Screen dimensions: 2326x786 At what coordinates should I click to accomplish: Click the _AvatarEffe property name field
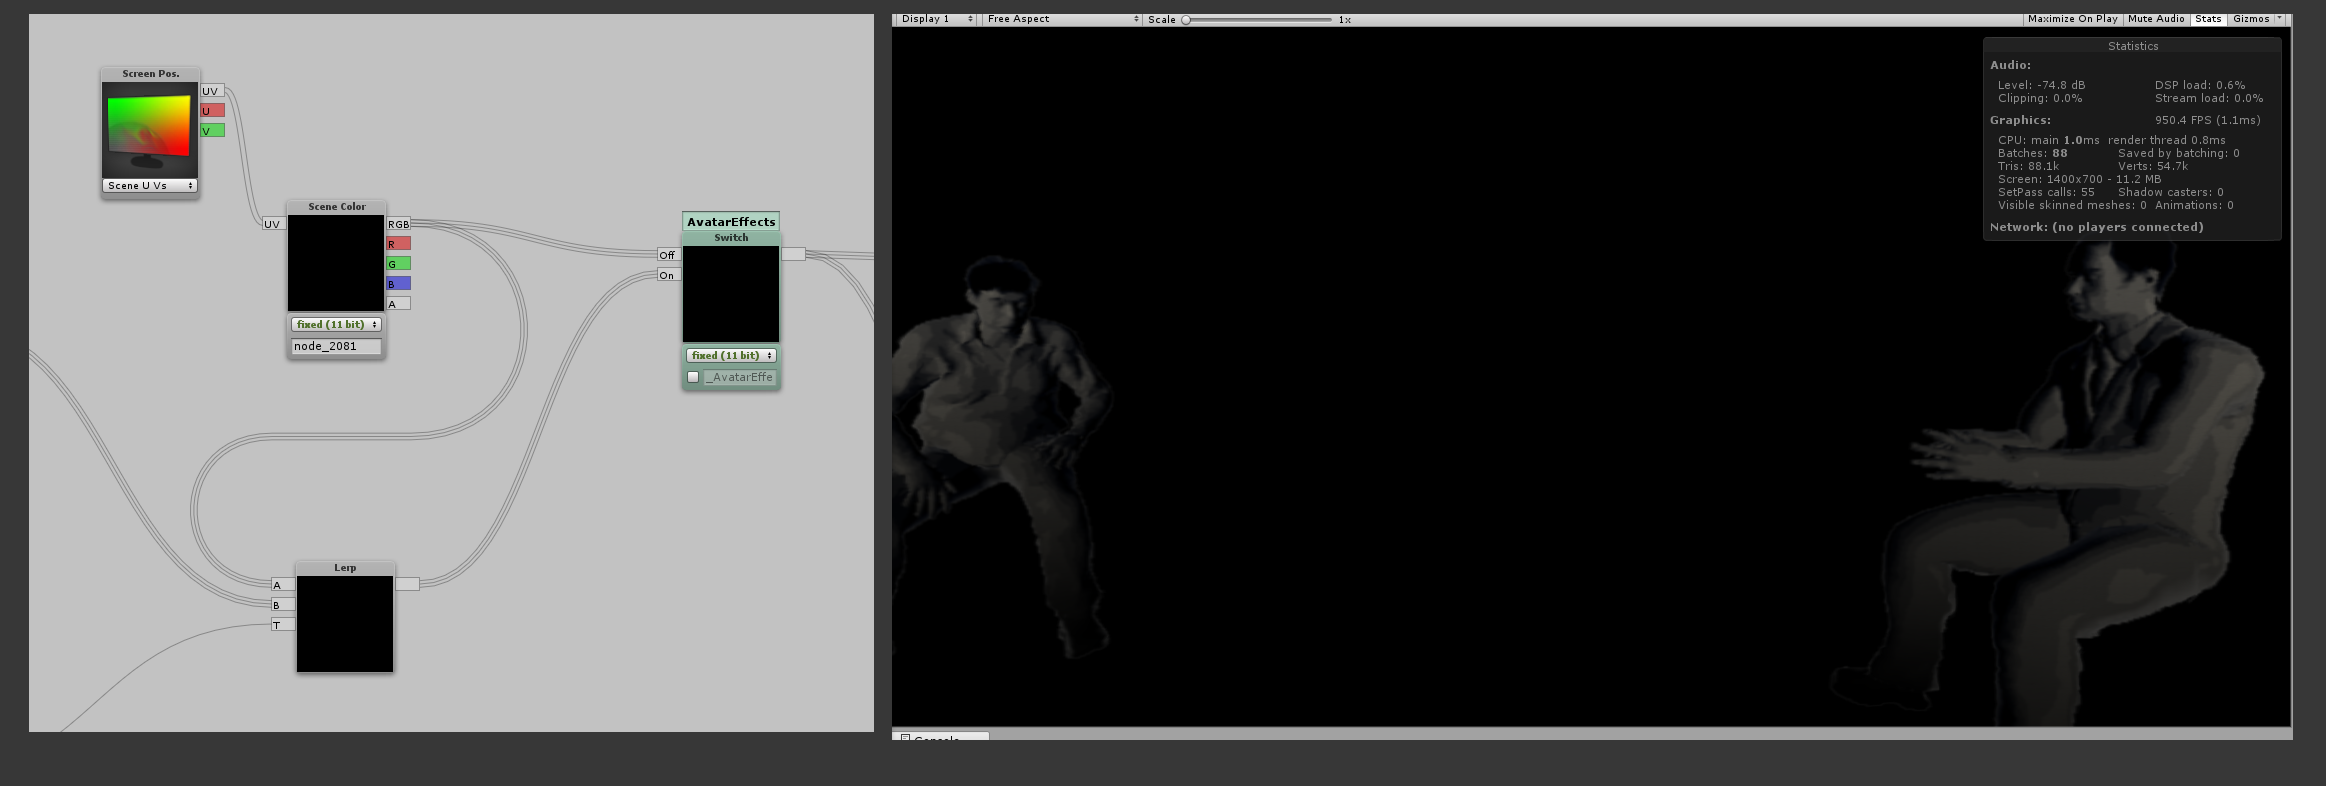(x=740, y=377)
